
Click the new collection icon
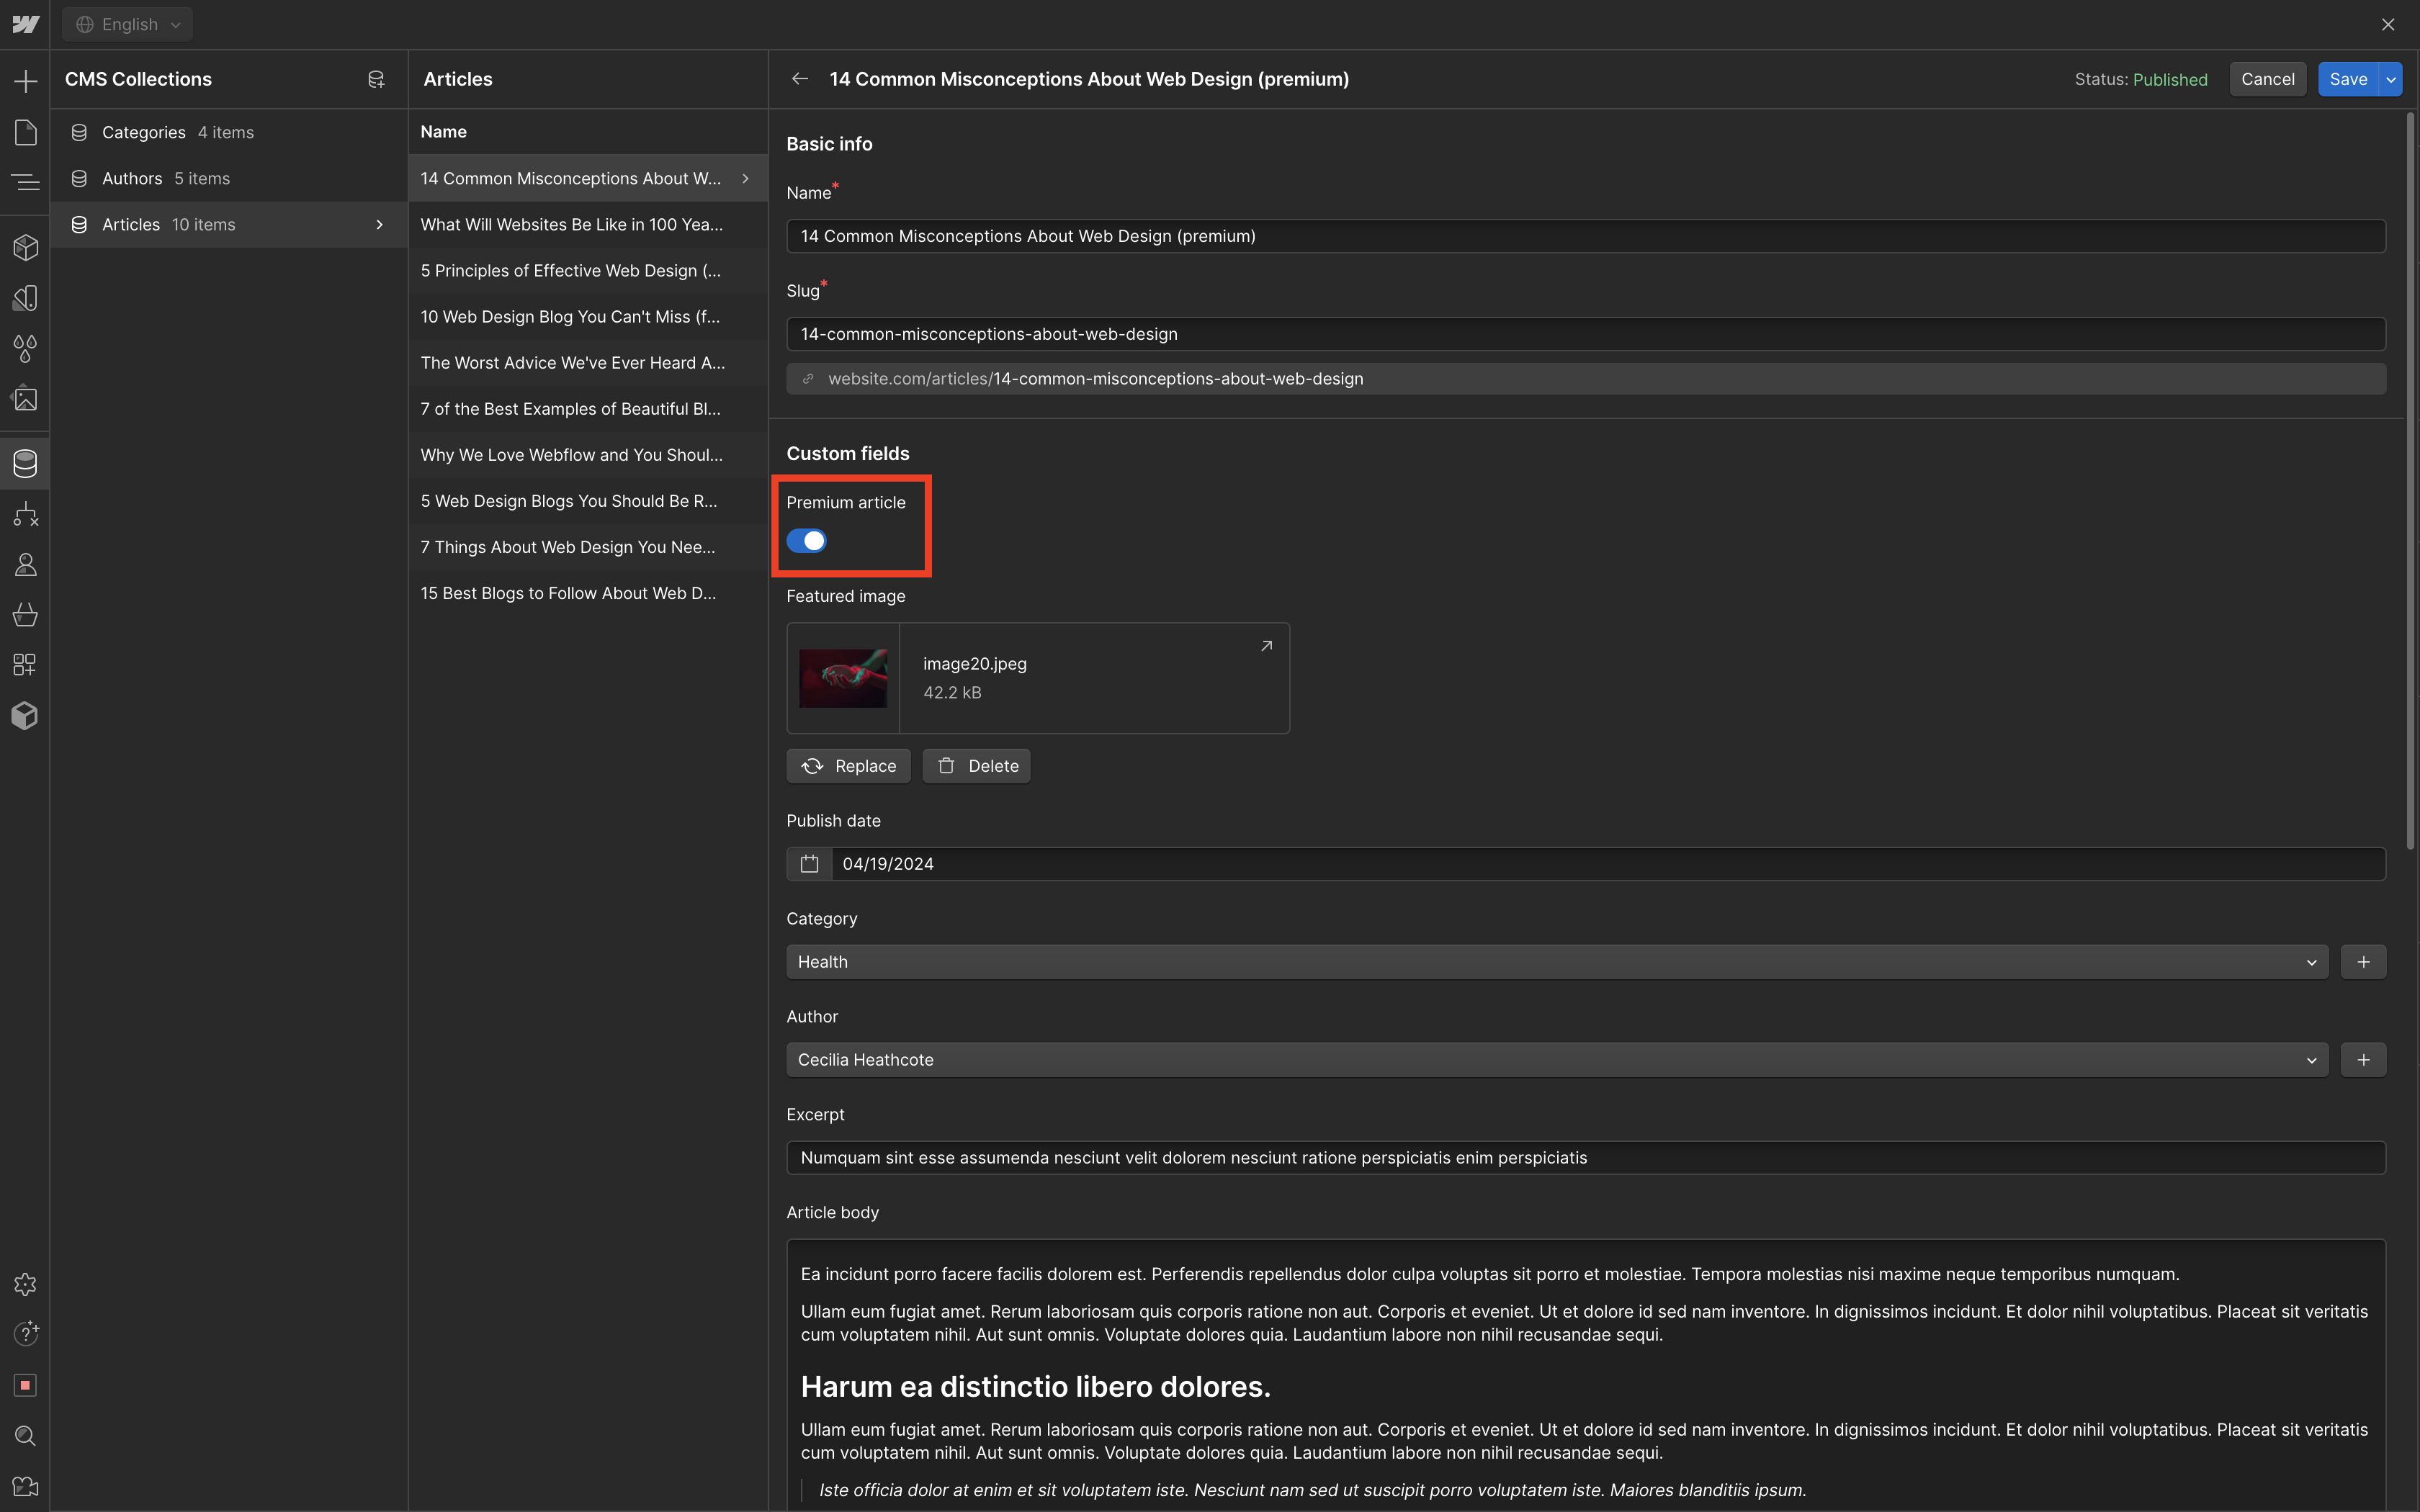[x=376, y=79]
